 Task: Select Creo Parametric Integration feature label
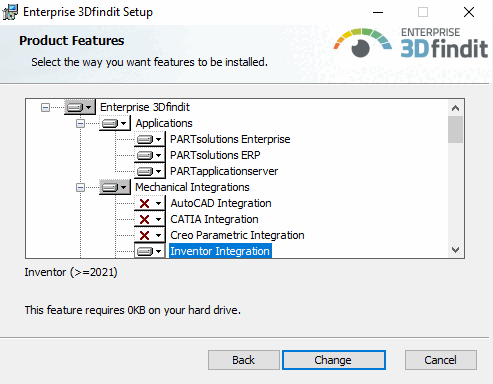click(x=237, y=235)
